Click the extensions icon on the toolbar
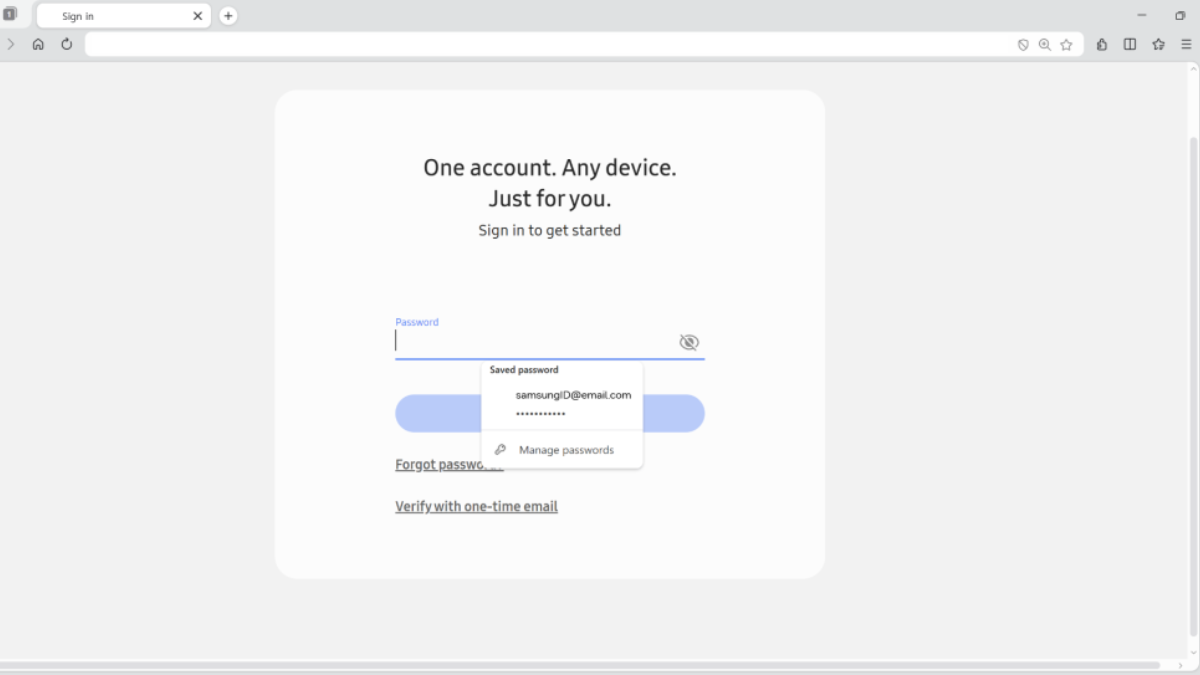This screenshot has height=675, width=1200. click(x=1101, y=44)
